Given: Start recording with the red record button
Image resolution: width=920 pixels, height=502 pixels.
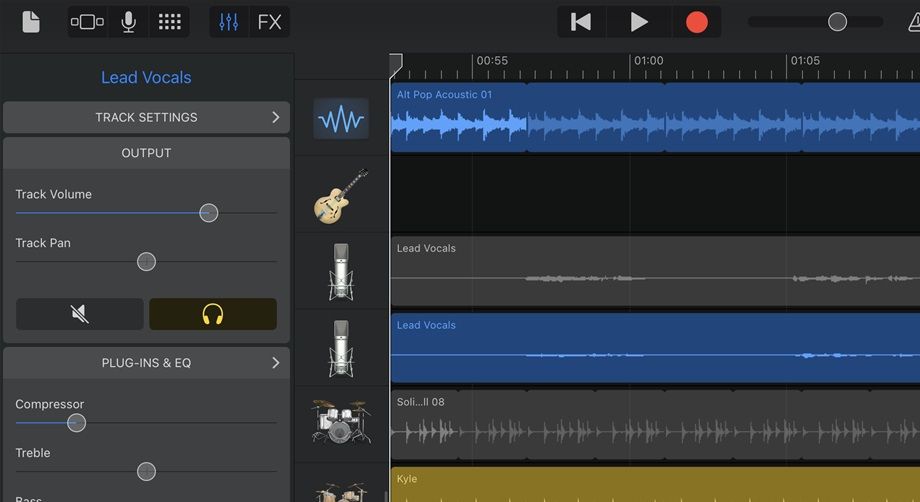Looking at the screenshot, I should pyautogui.click(x=696, y=22).
